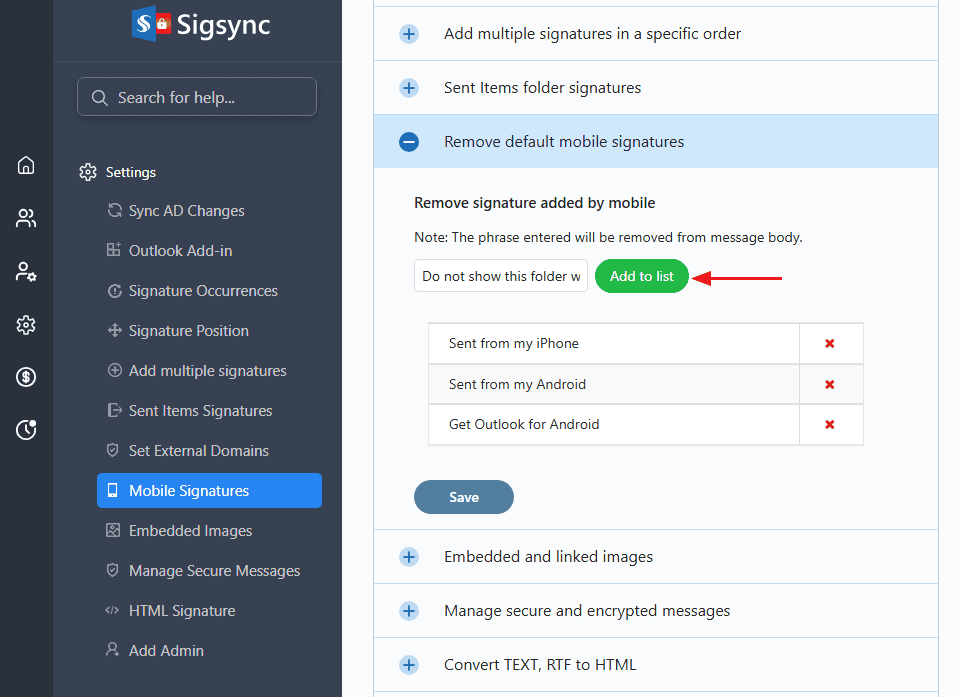Go to HTML Signature settings
This screenshot has width=959, height=697.
point(182,611)
